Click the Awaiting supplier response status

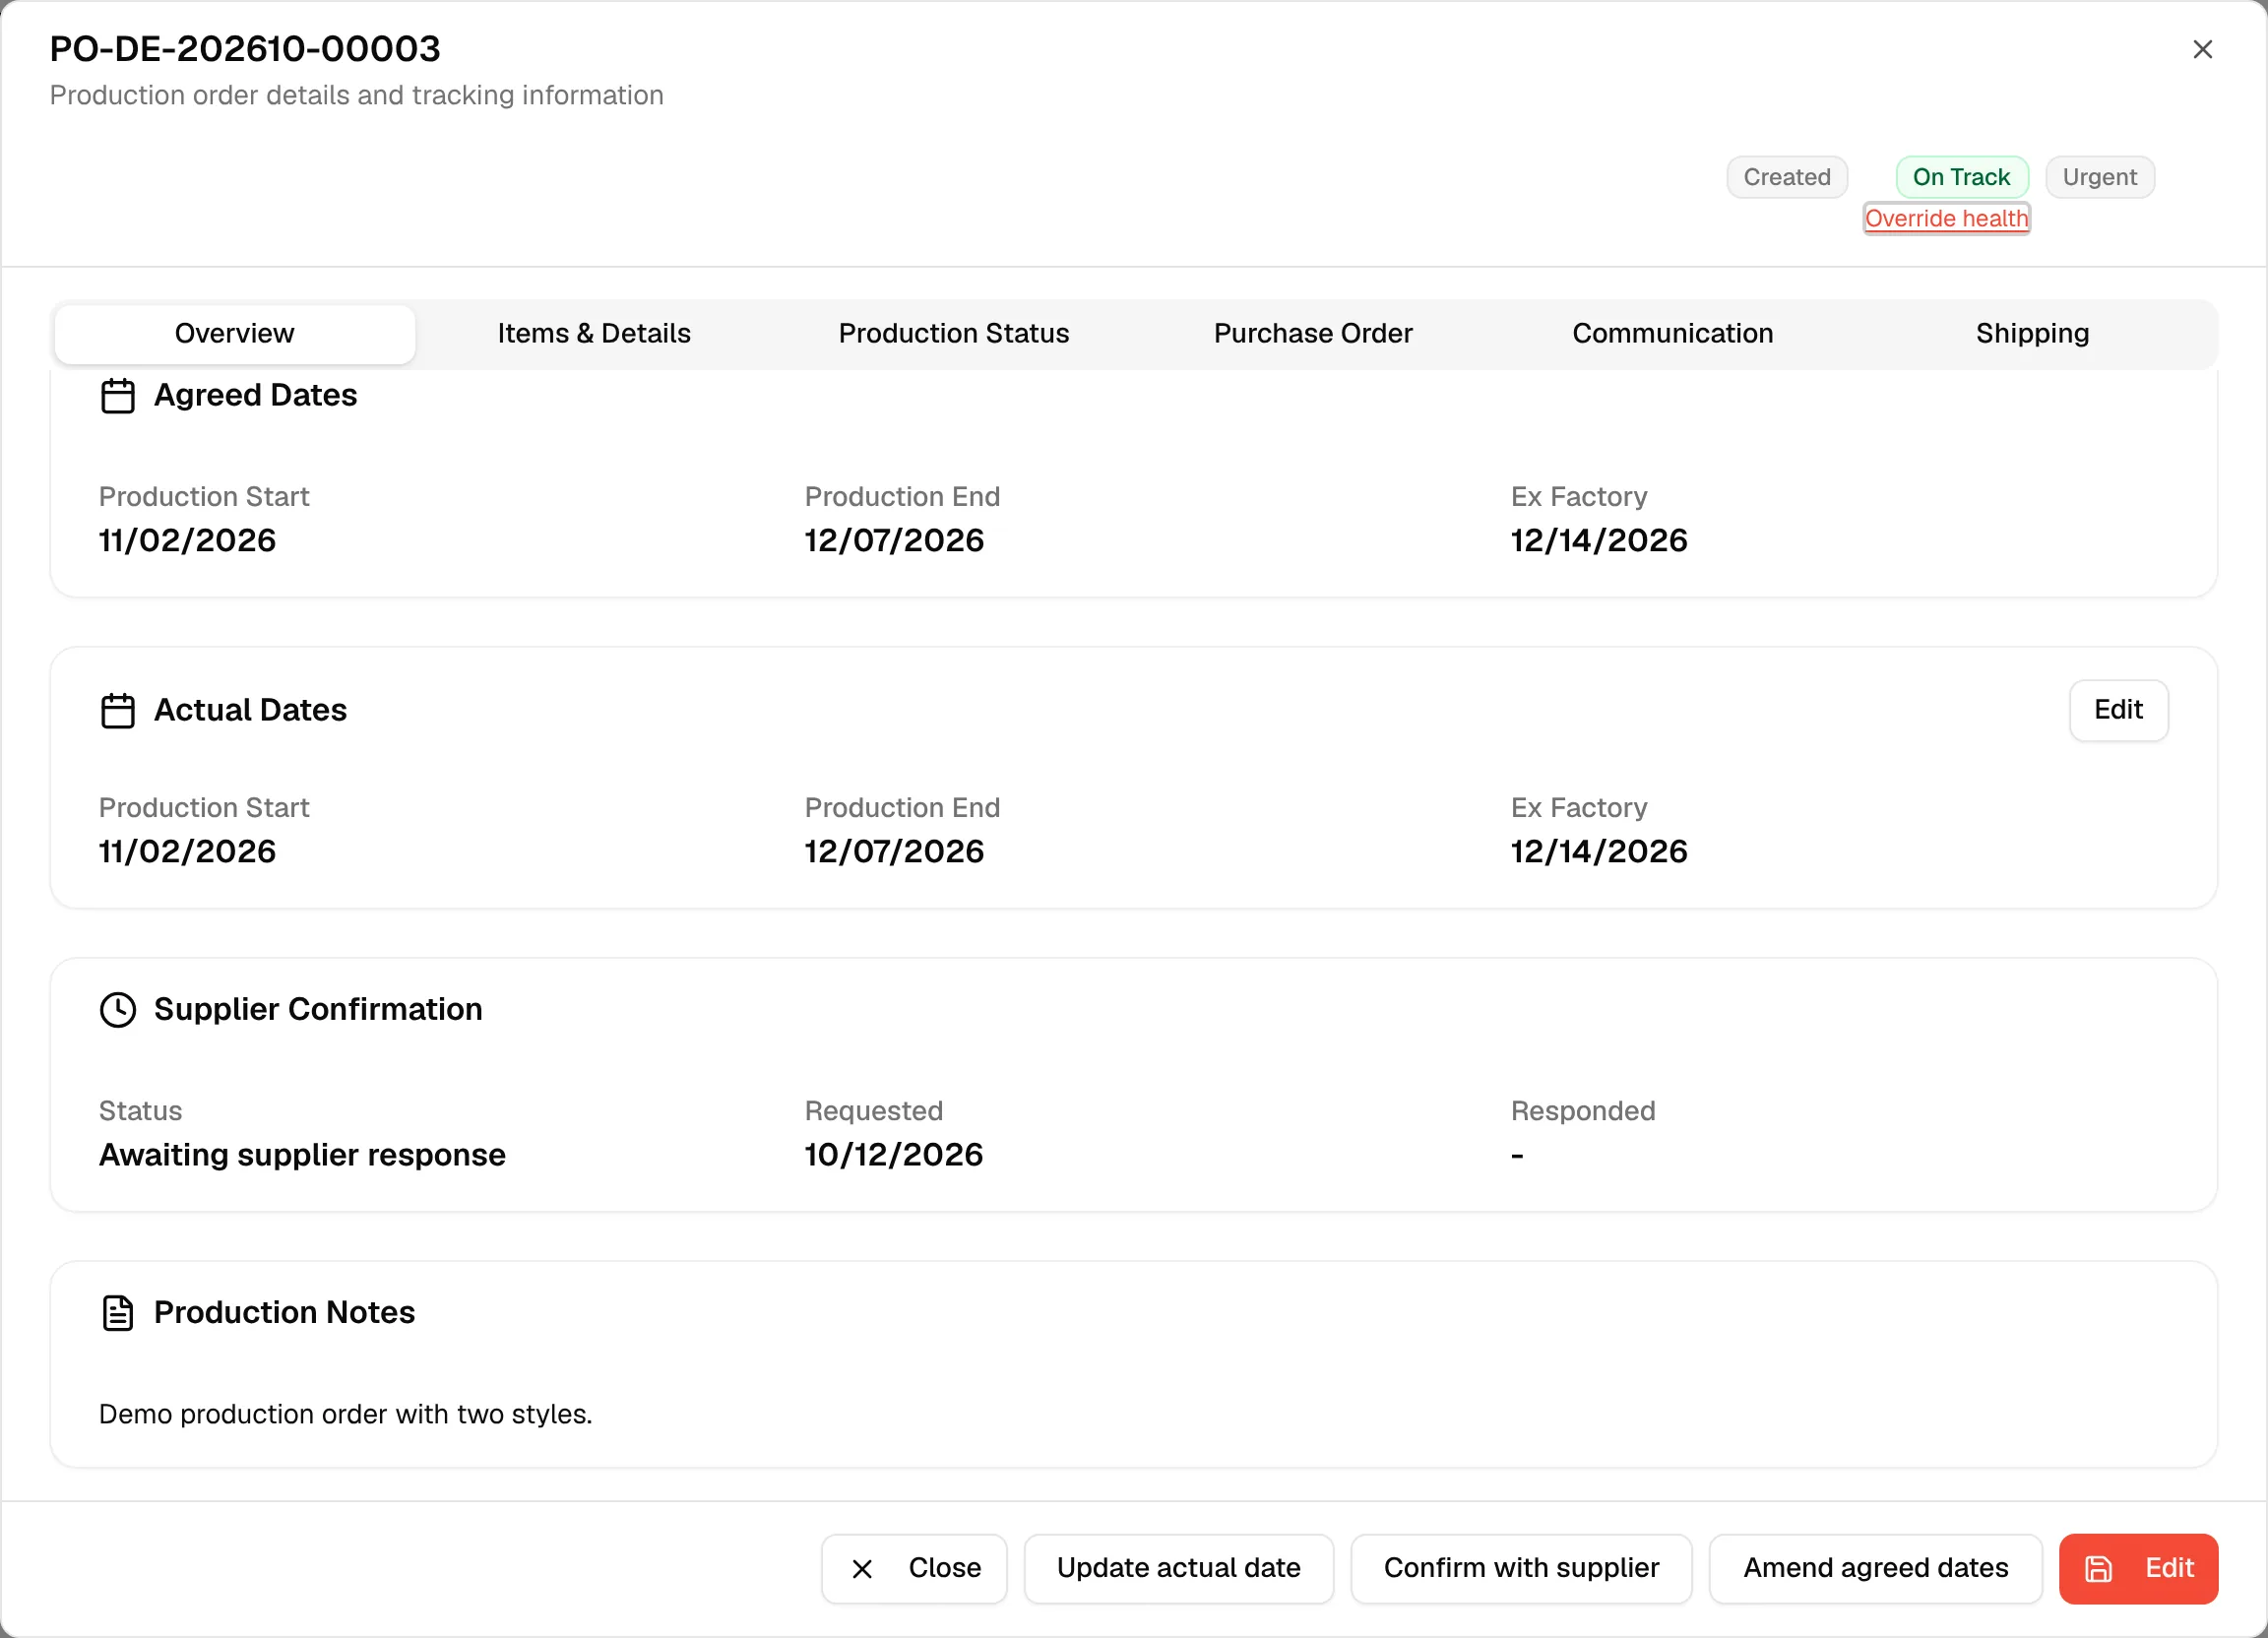coord(302,1155)
